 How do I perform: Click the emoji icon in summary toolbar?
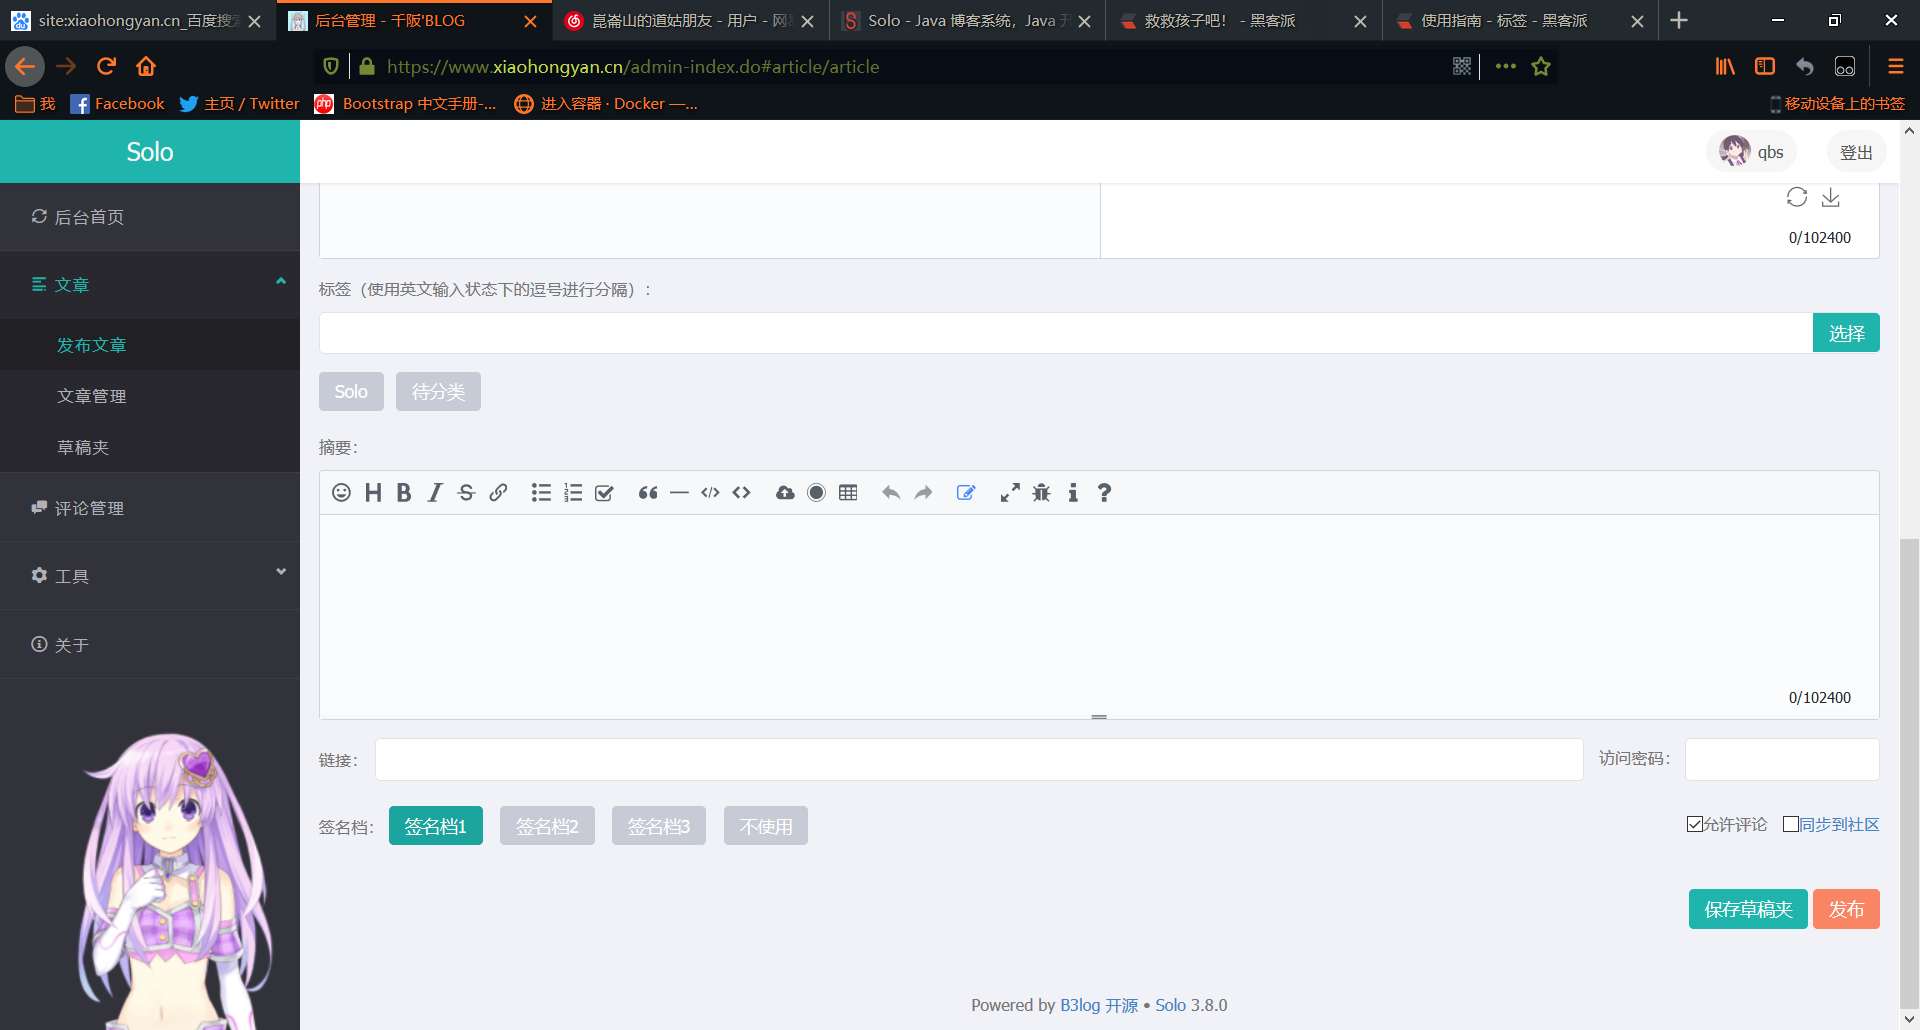coord(341,493)
